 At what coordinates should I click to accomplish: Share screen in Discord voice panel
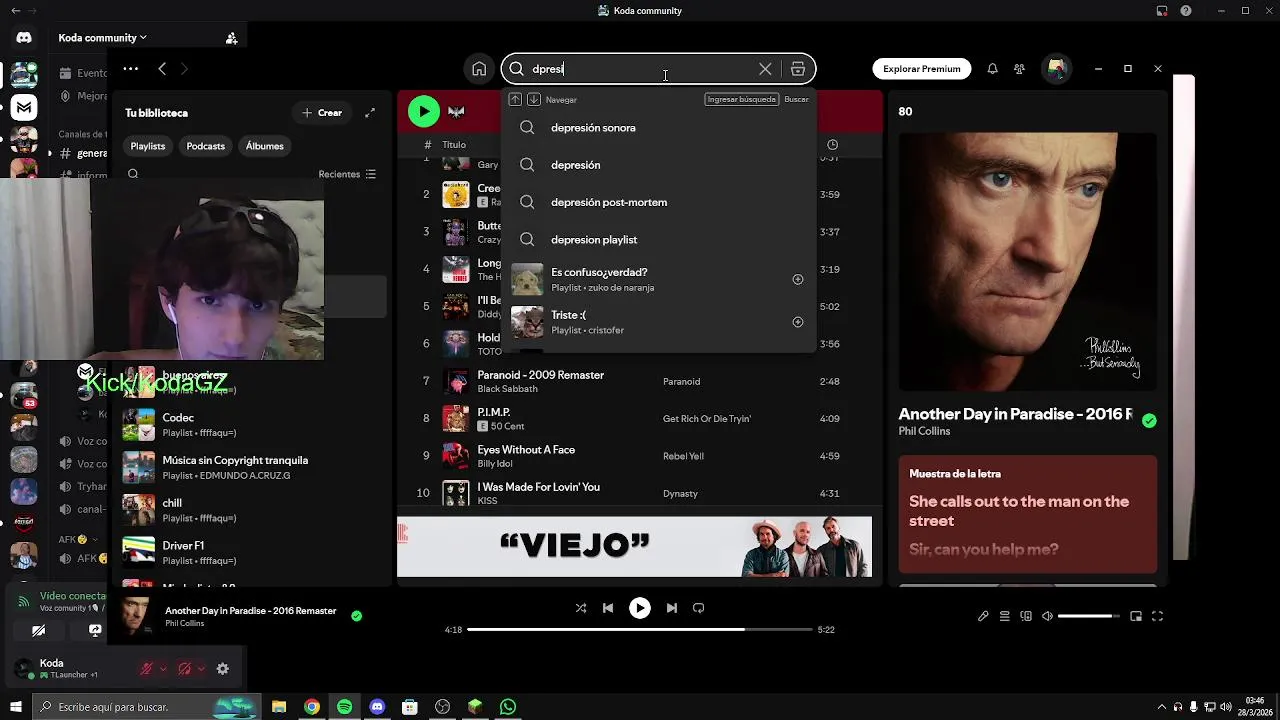[95, 631]
